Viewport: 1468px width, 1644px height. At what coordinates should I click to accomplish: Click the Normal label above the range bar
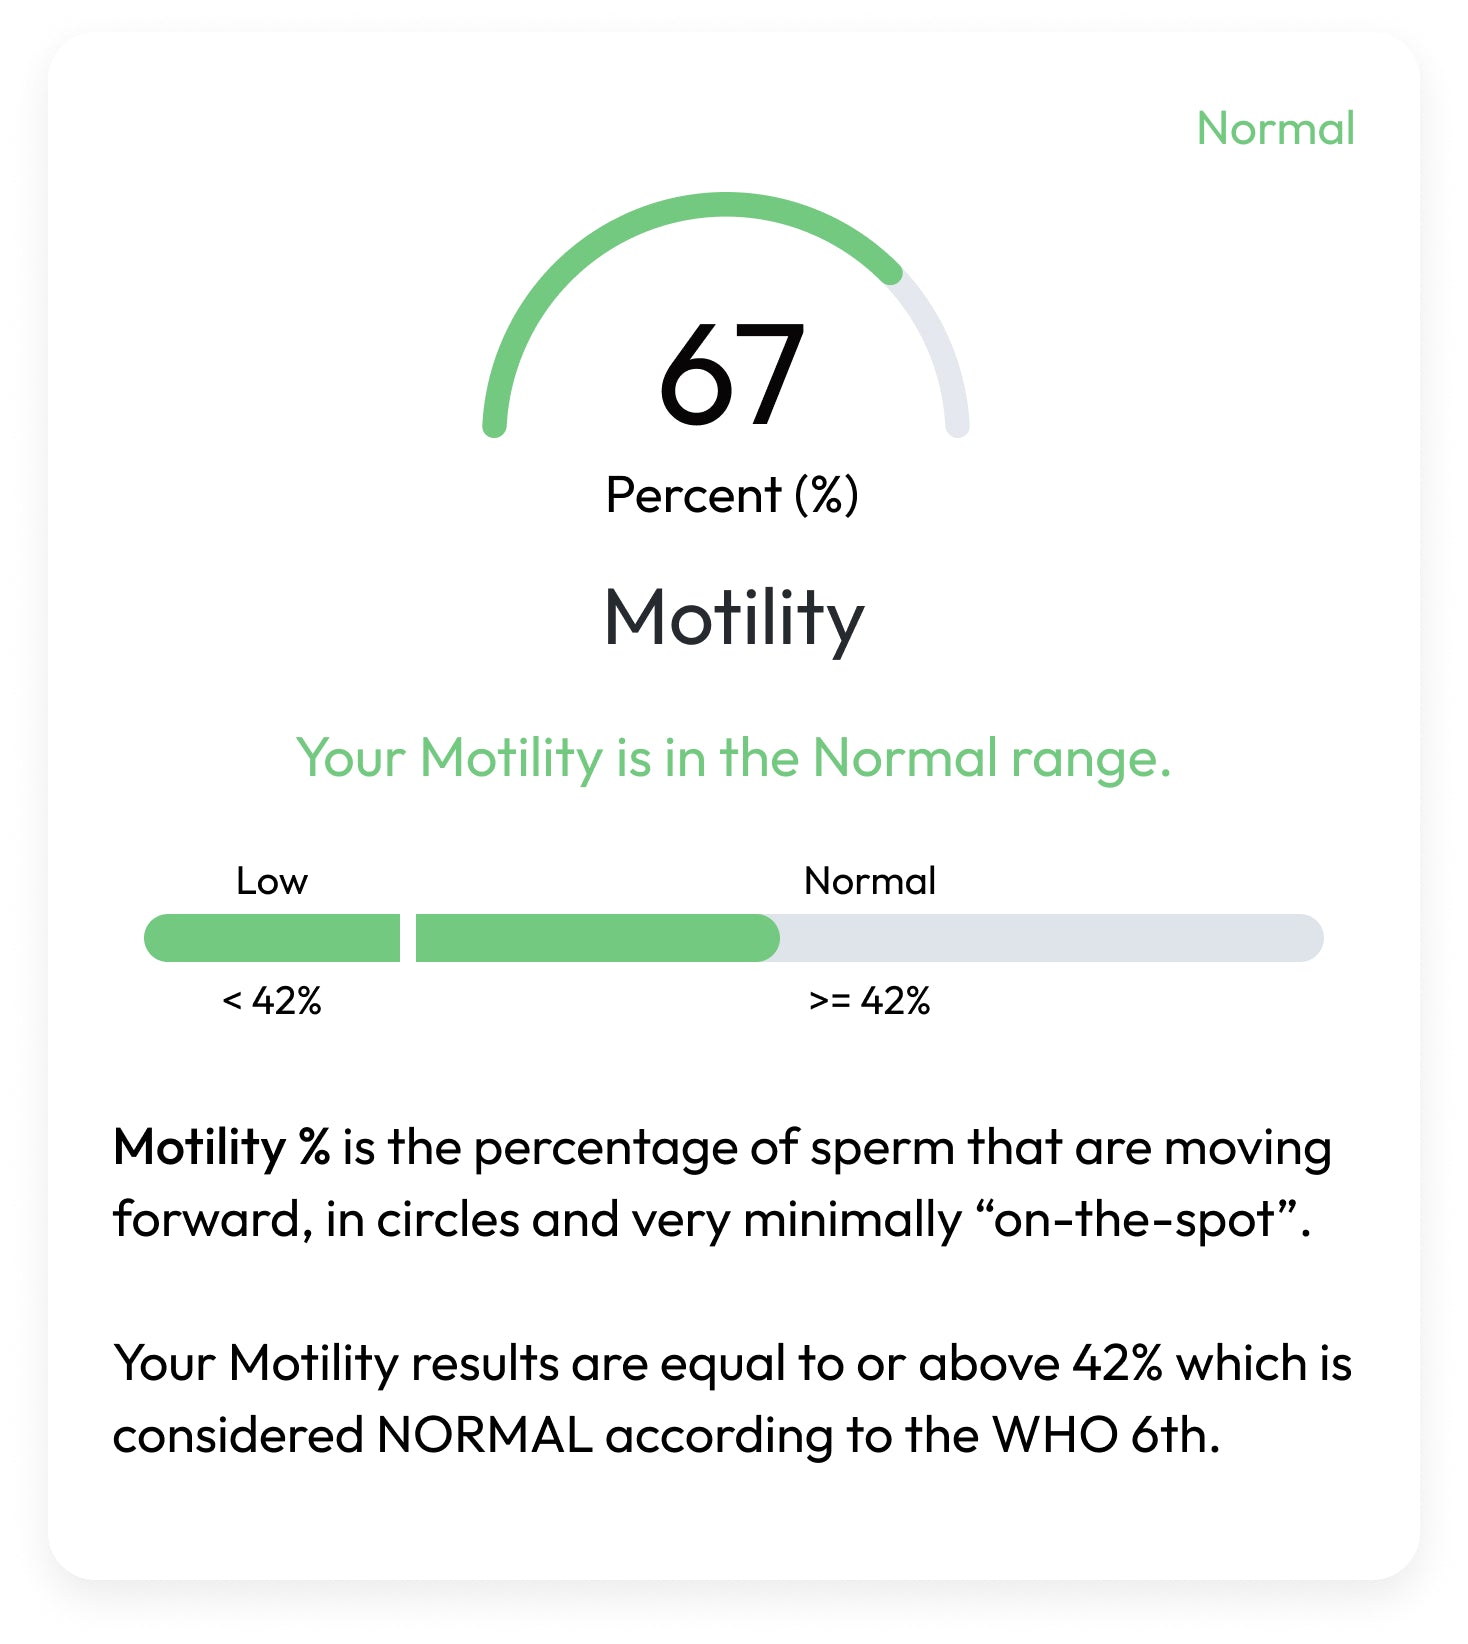[x=870, y=881]
